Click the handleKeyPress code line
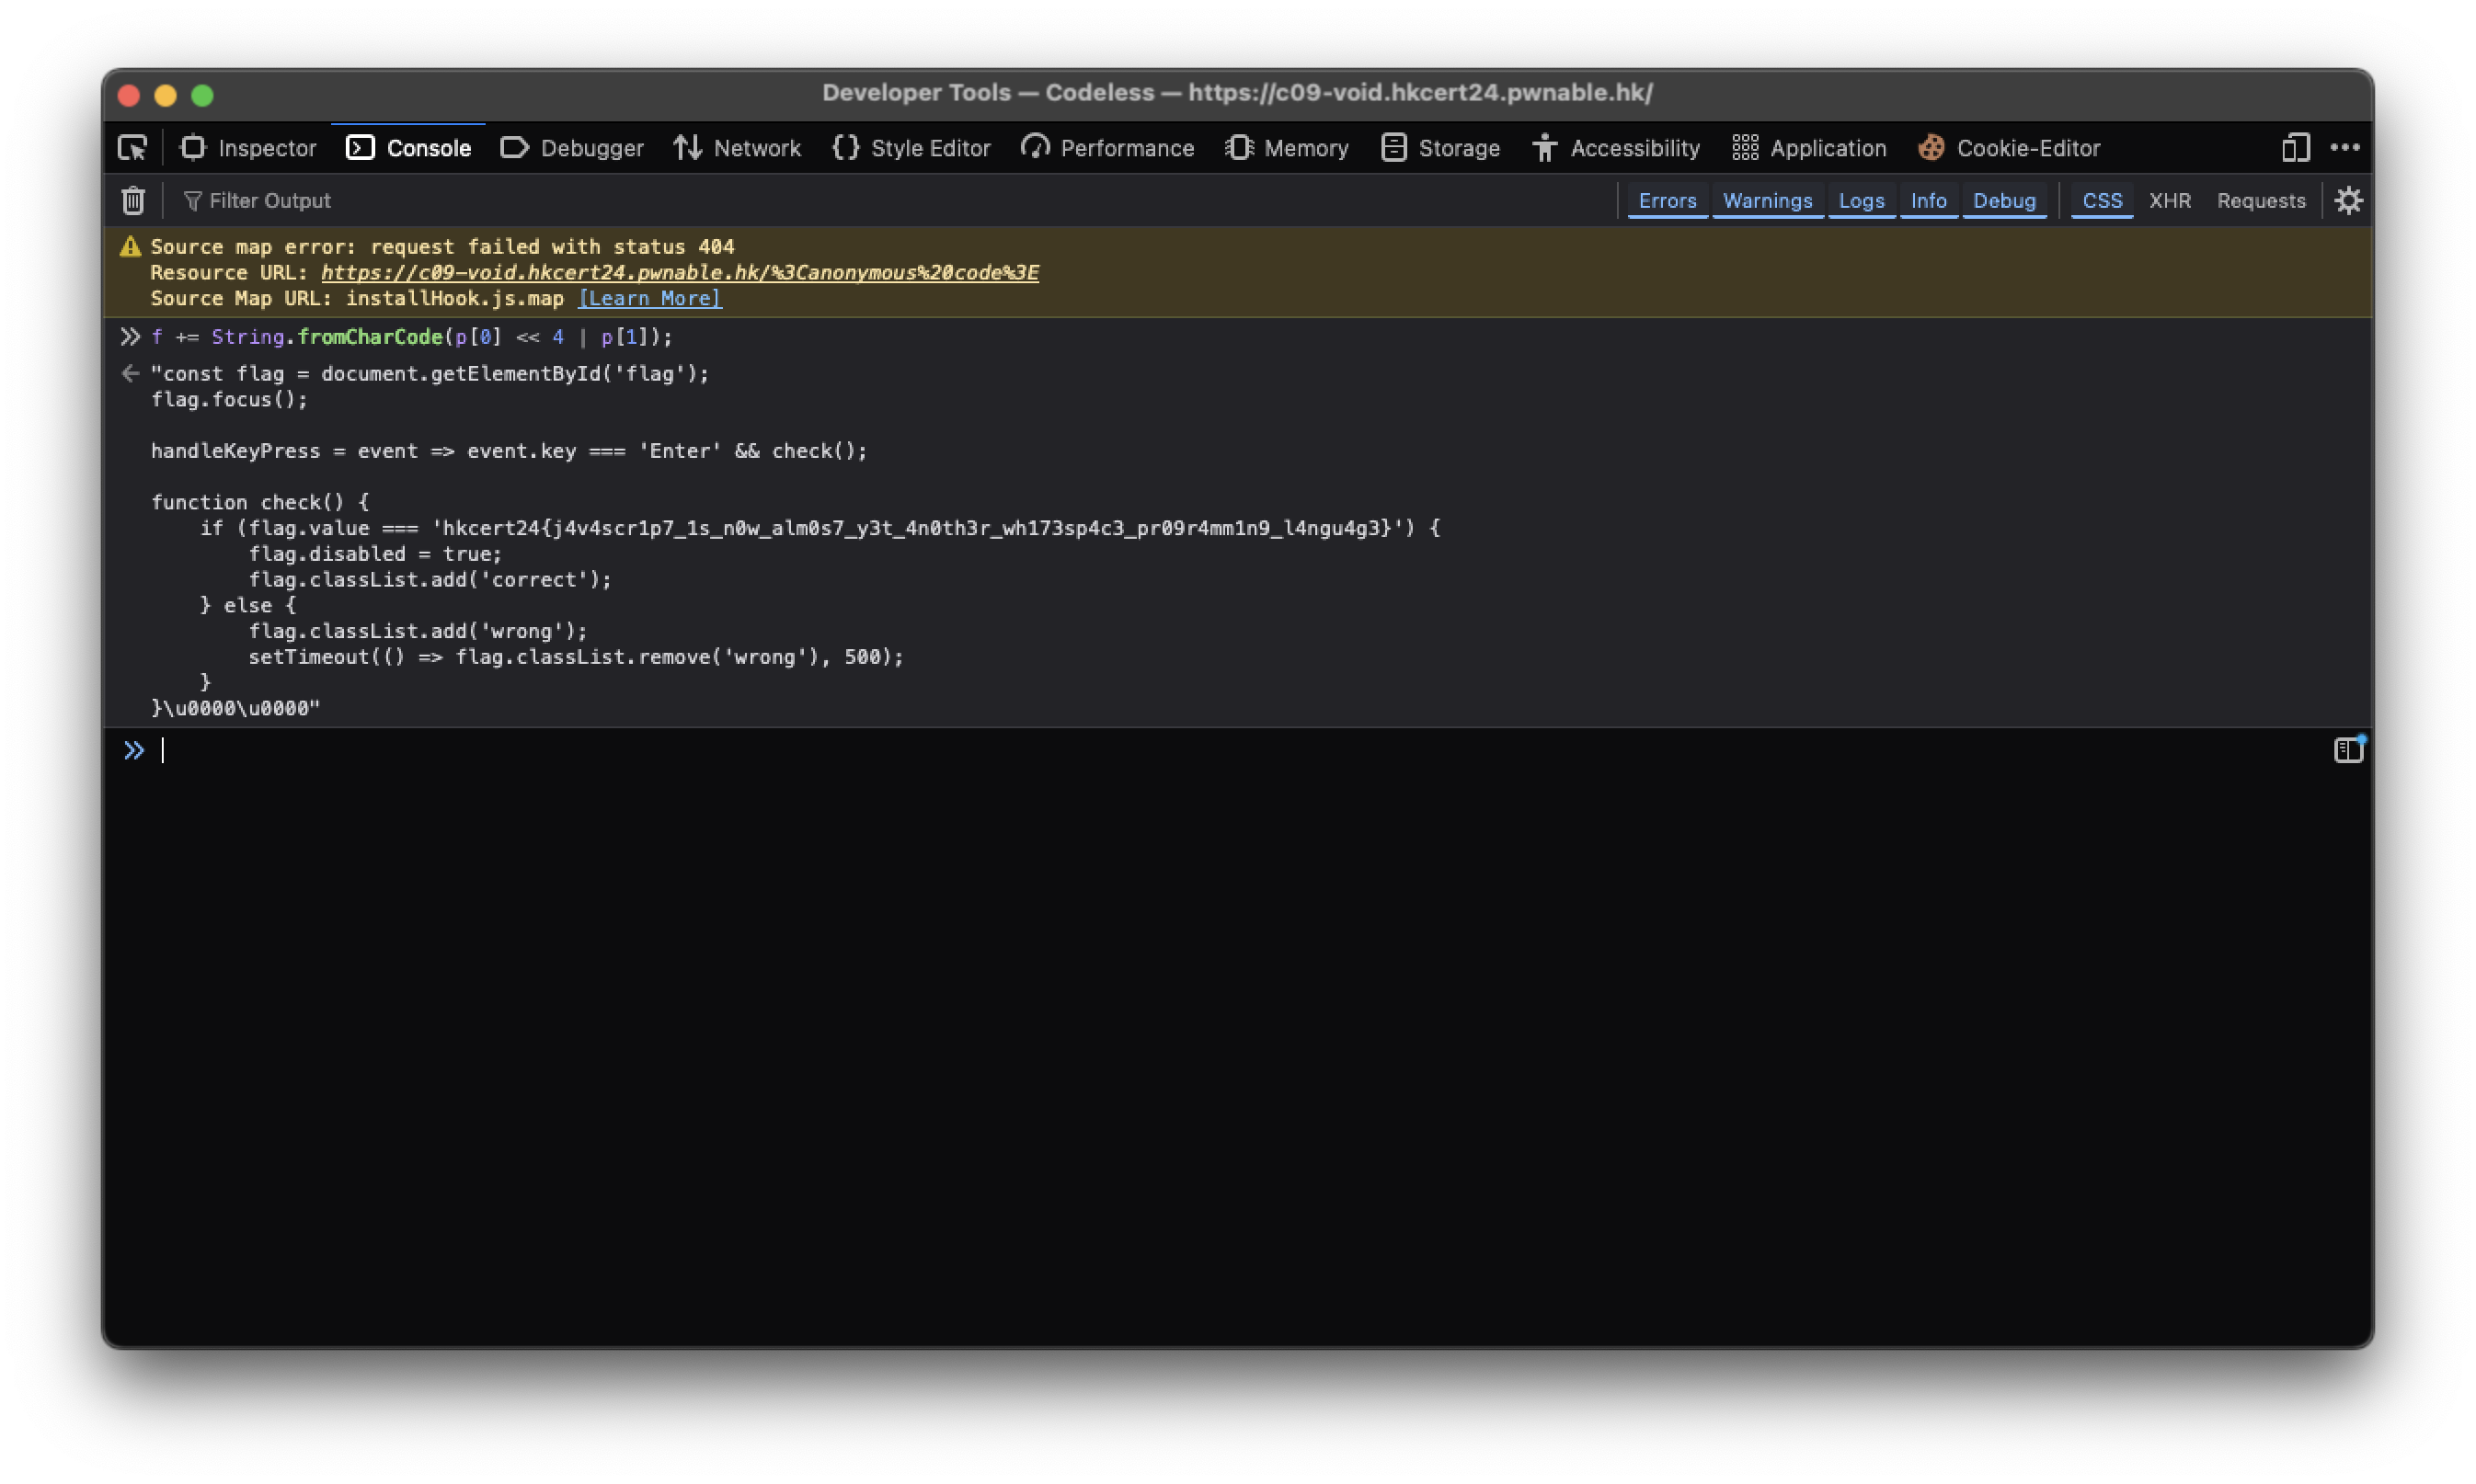The image size is (2476, 1484). click(x=509, y=451)
